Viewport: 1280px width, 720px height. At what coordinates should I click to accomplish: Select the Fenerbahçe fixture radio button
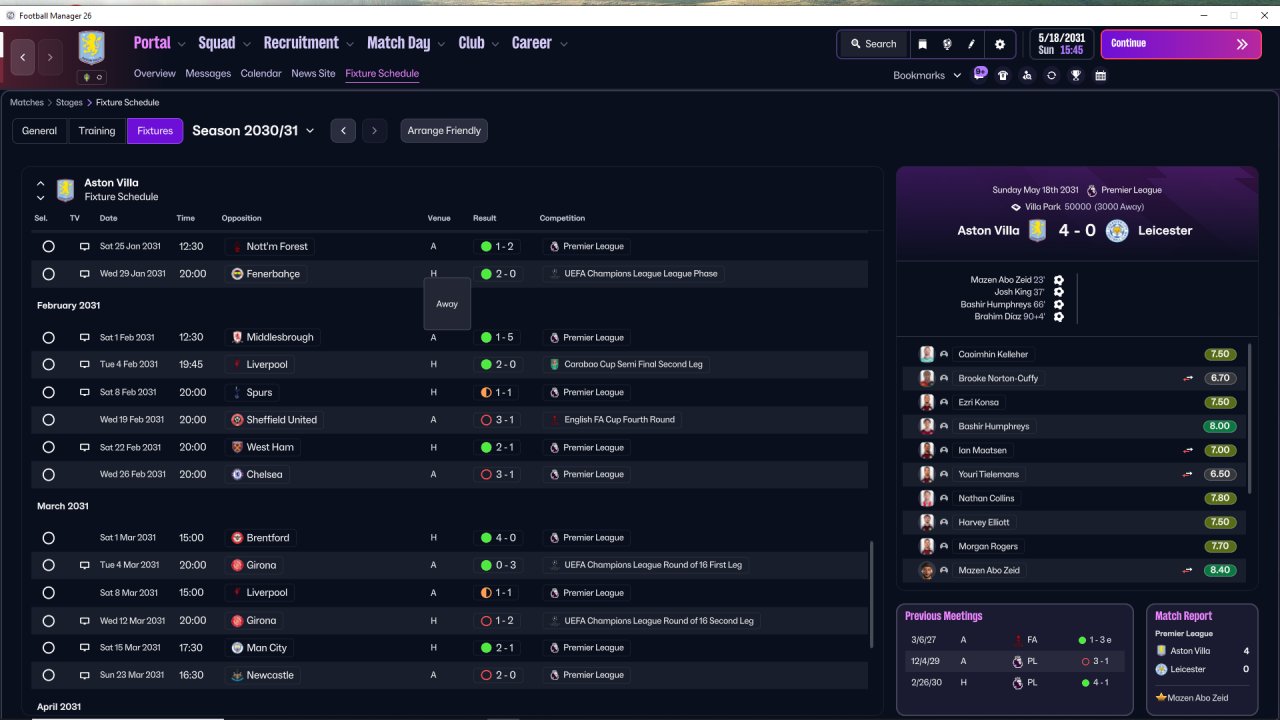pyautogui.click(x=48, y=274)
